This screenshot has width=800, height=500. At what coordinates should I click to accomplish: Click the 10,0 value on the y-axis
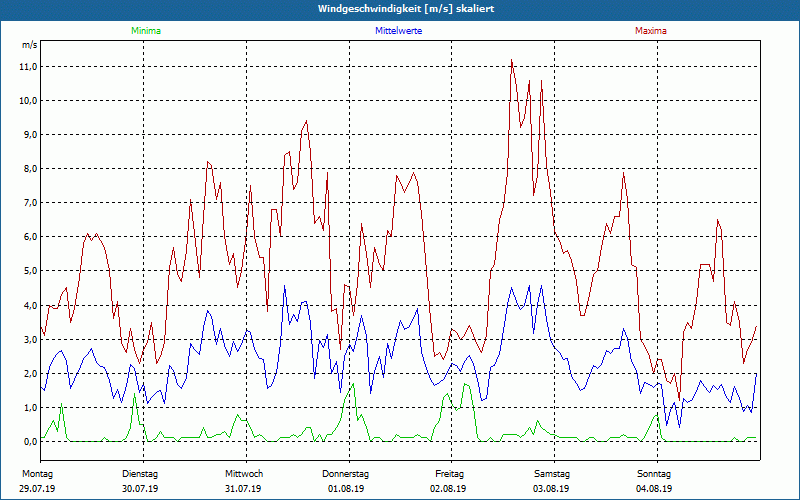pyautogui.click(x=28, y=101)
